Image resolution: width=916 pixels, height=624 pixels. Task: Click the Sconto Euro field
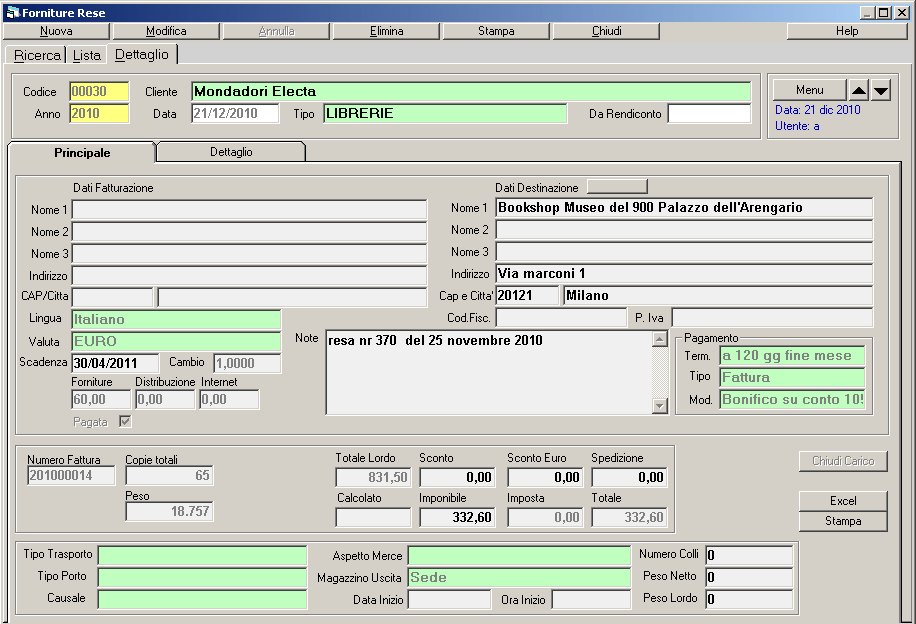tap(545, 477)
